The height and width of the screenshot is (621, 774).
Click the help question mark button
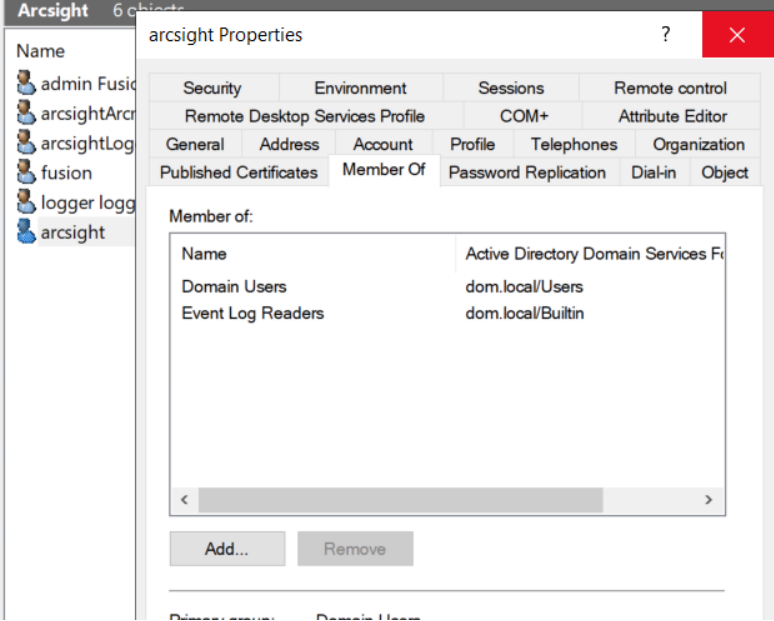coord(665,35)
